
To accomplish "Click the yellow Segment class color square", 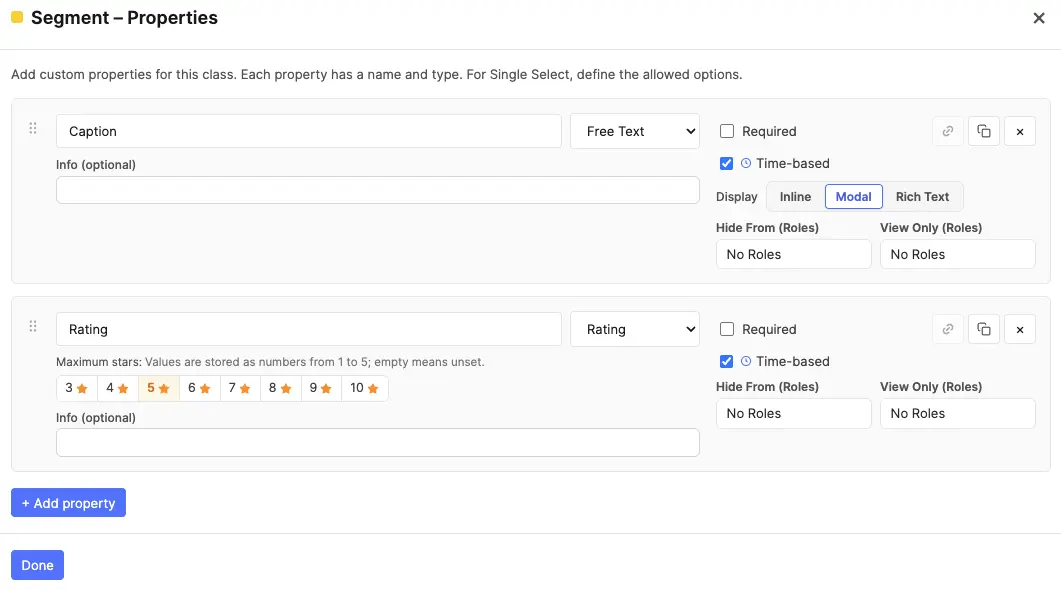I will coord(17,17).
